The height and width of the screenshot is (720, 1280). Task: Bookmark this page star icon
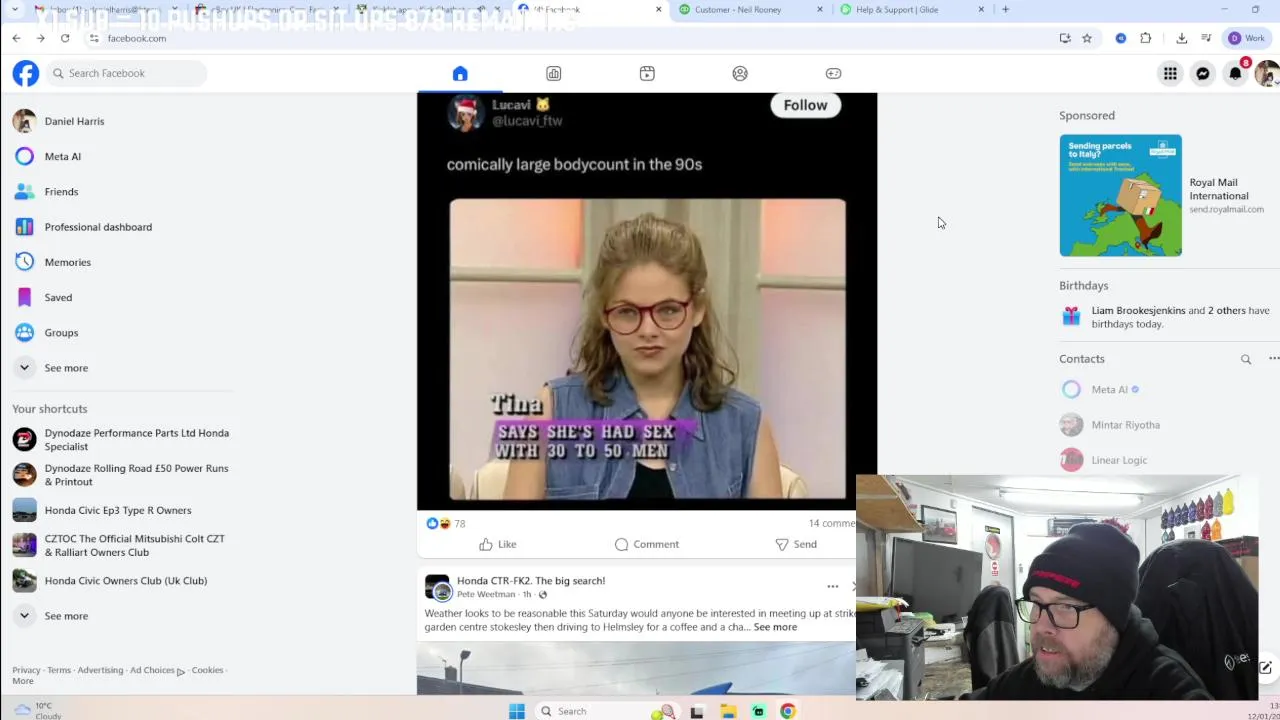tap(1087, 38)
